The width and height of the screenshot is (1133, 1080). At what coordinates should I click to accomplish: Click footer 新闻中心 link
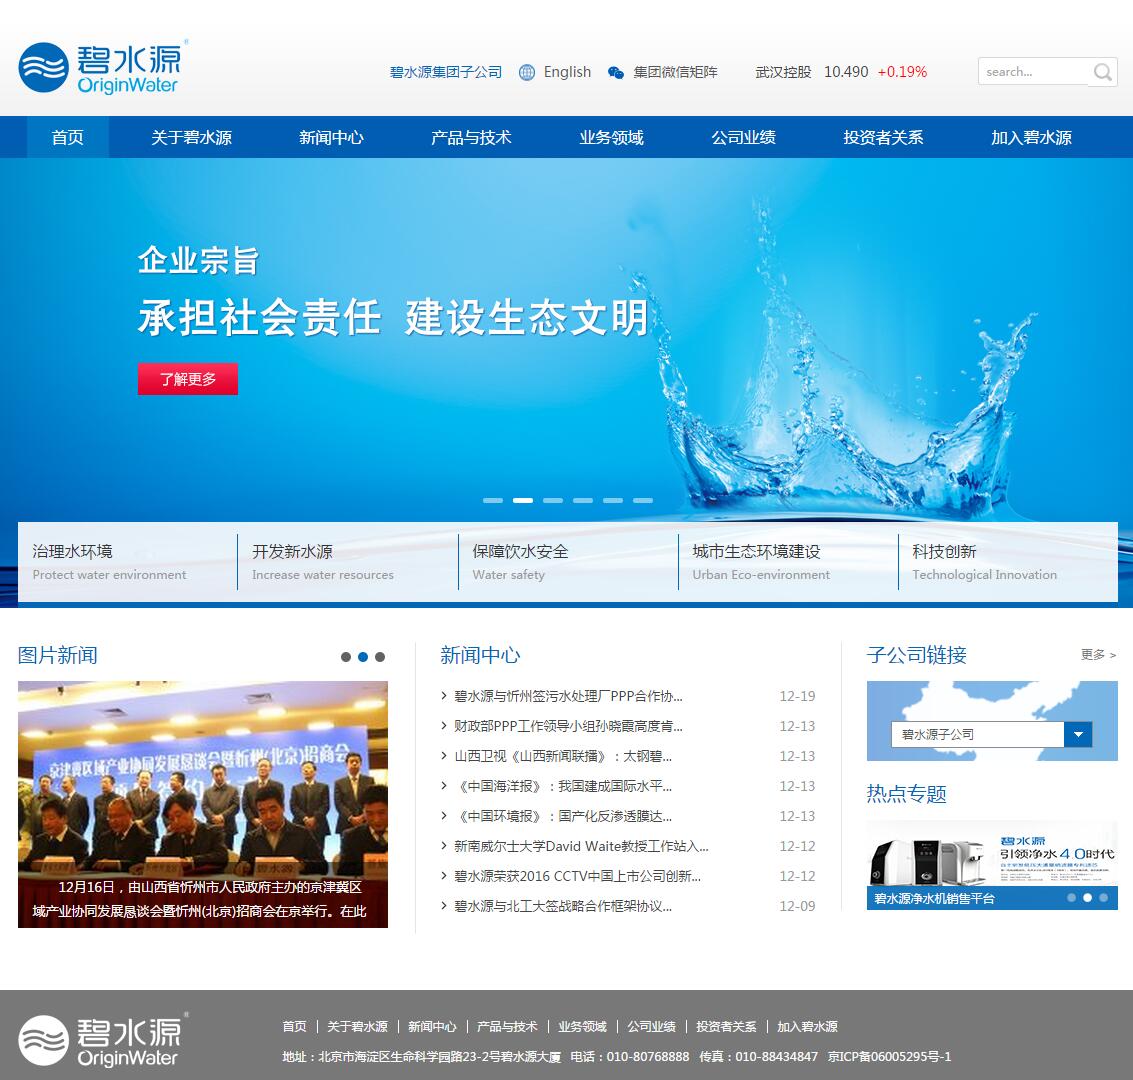(432, 1027)
